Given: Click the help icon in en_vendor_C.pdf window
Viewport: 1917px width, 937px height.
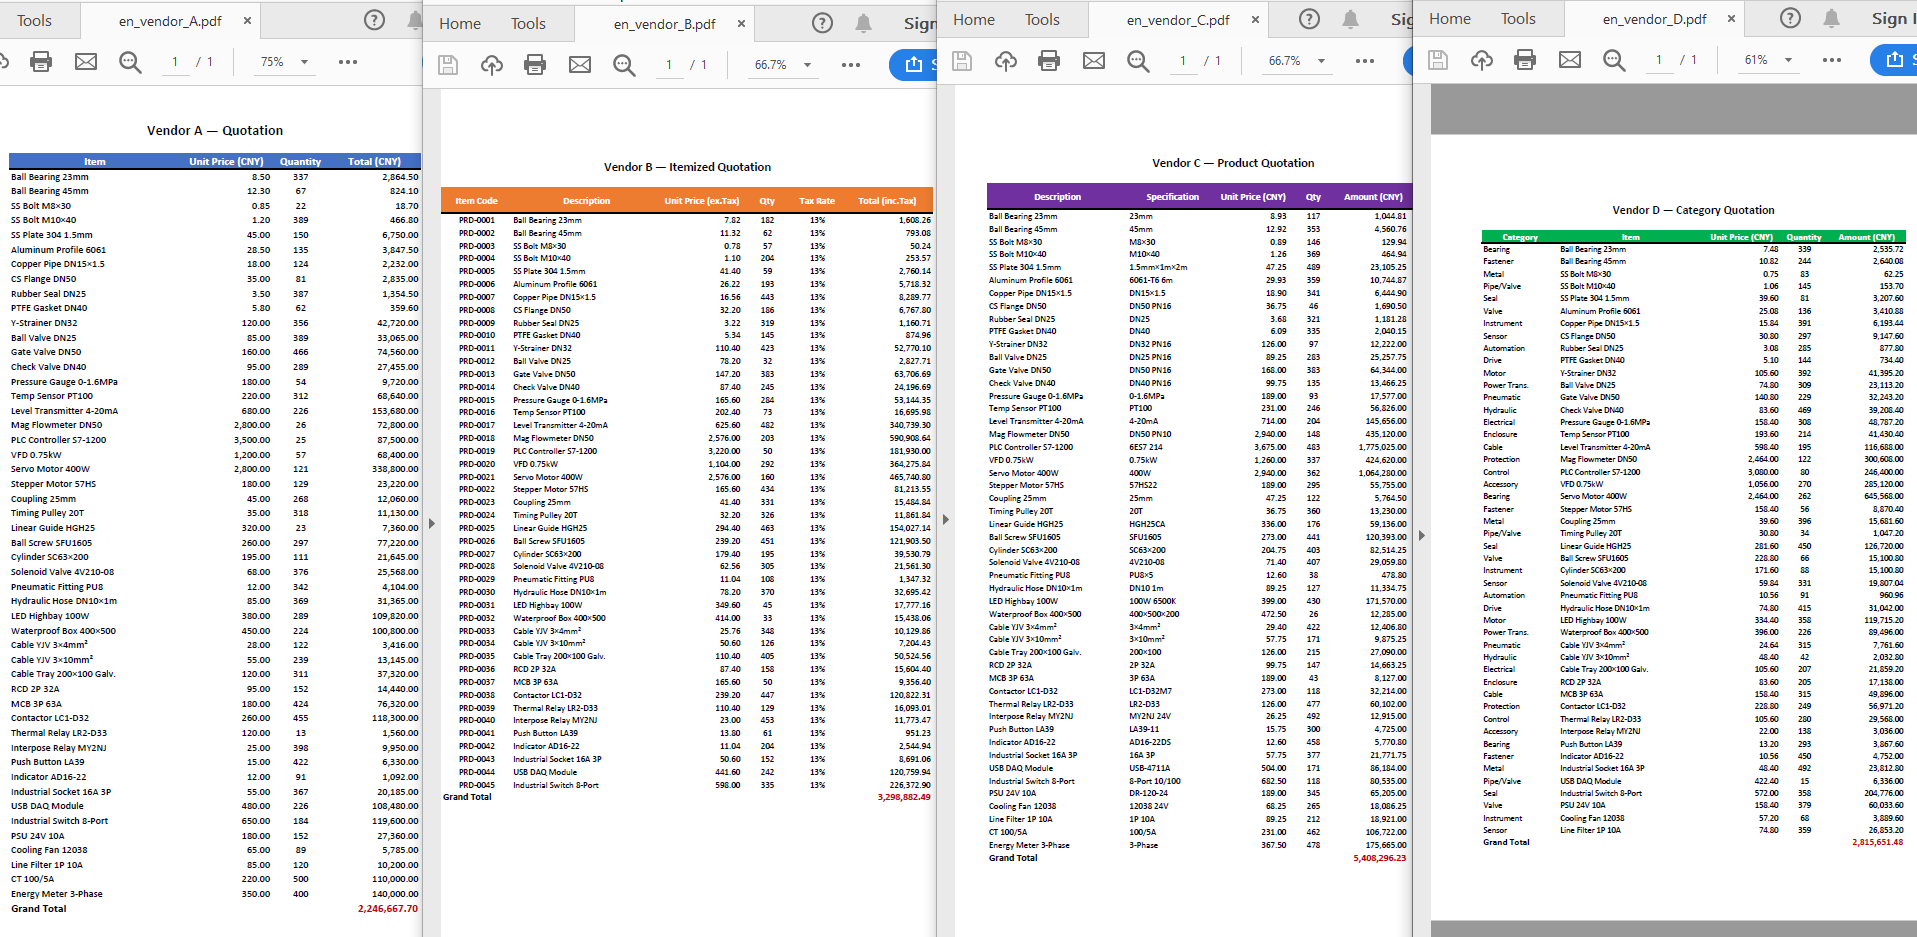Looking at the screenshot, I should pyautogui.click(x=1309, y=19).
